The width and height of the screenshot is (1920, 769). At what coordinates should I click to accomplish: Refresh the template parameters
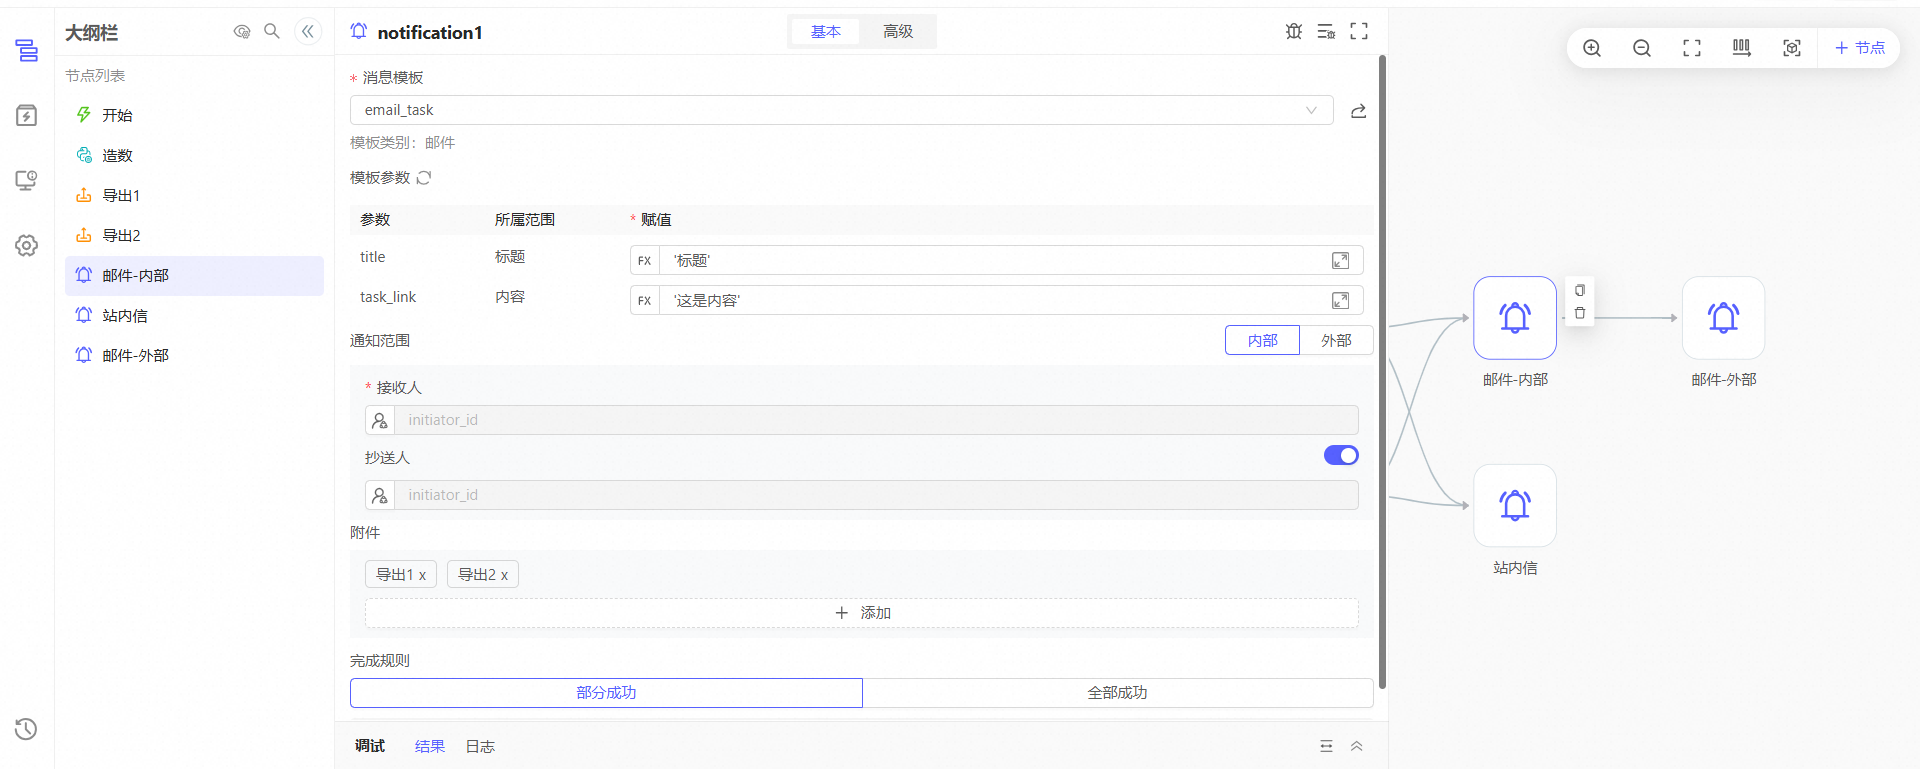(424, 178)
